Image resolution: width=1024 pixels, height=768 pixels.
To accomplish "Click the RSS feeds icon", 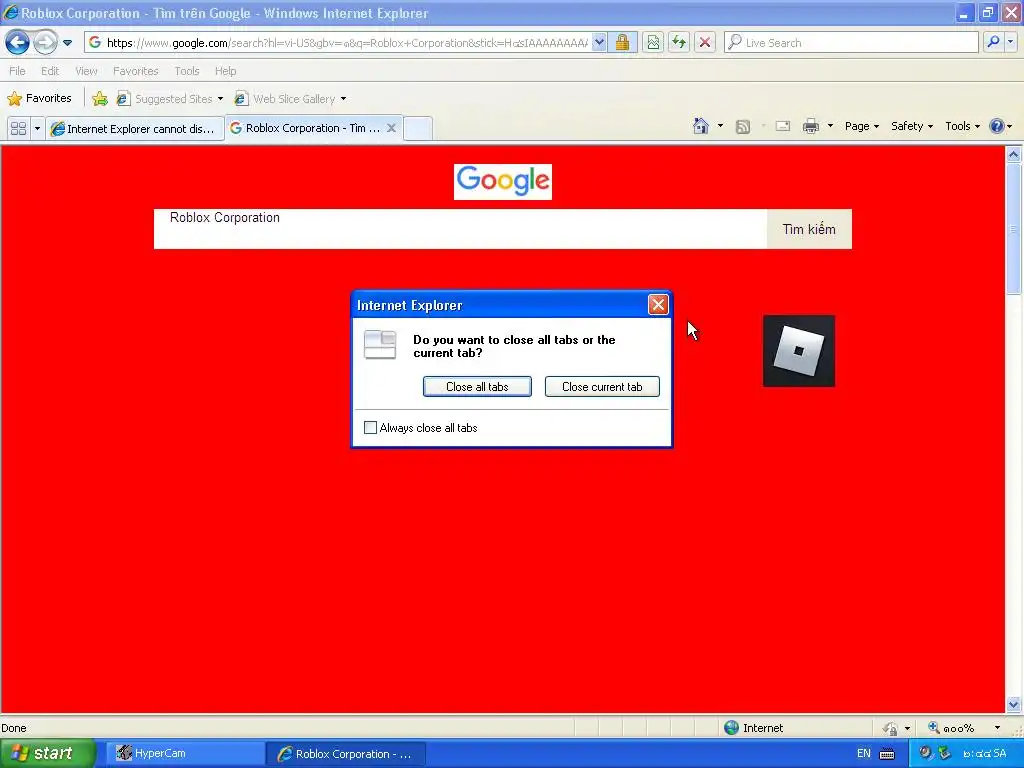I will point(743,127).
